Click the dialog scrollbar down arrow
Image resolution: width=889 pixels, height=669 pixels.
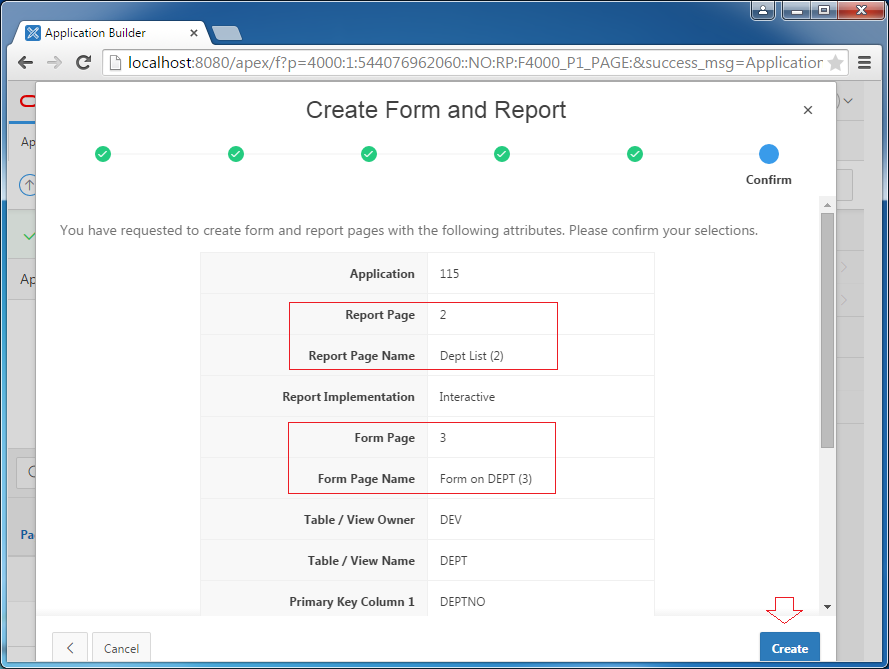(827, 607)
